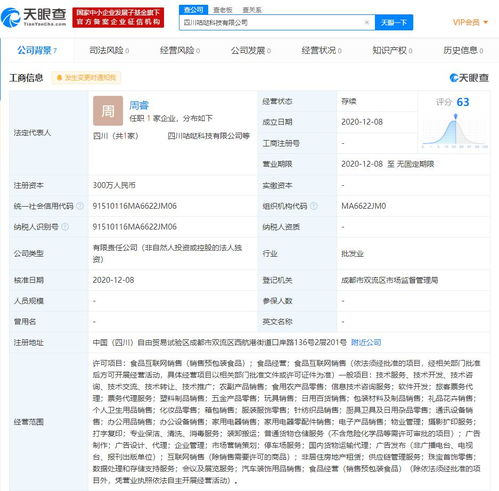Click the help icon beside 组织机构代码
This screenshot has width=499, height=491.
pos(314,206)
